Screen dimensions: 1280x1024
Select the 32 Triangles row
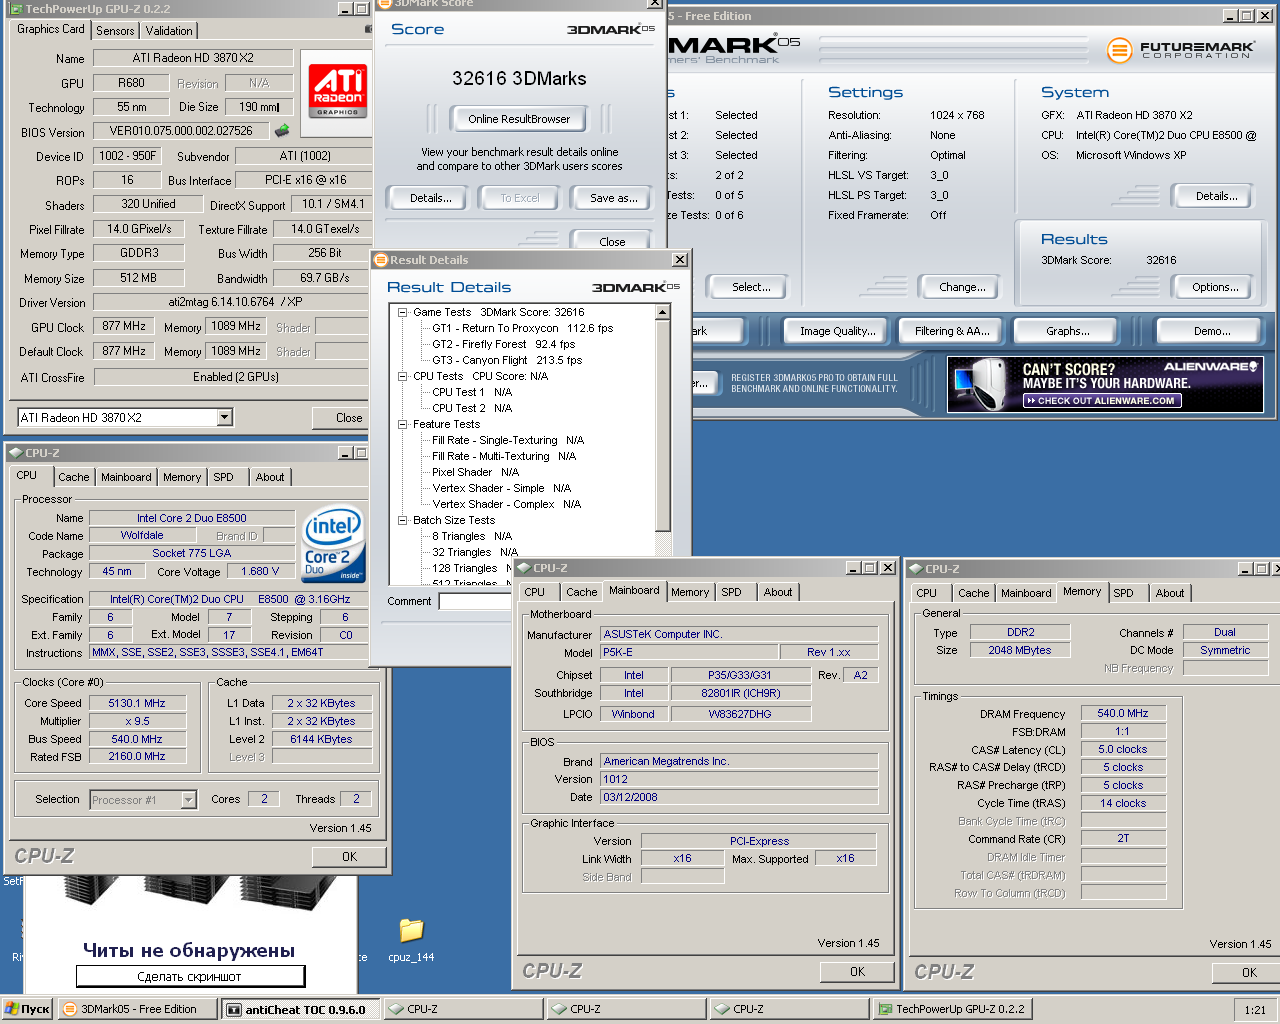(474, 552)
